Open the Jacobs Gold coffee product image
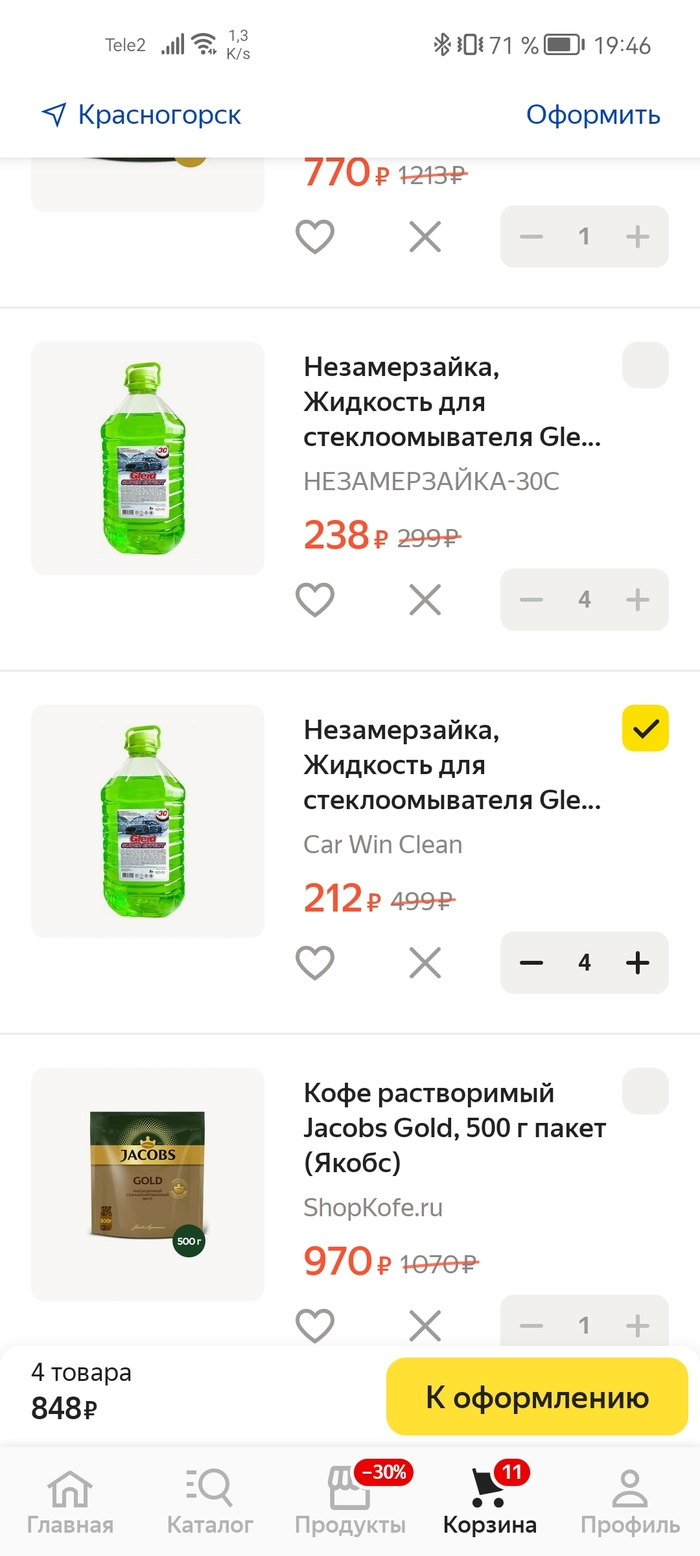 pos(148,1184)
